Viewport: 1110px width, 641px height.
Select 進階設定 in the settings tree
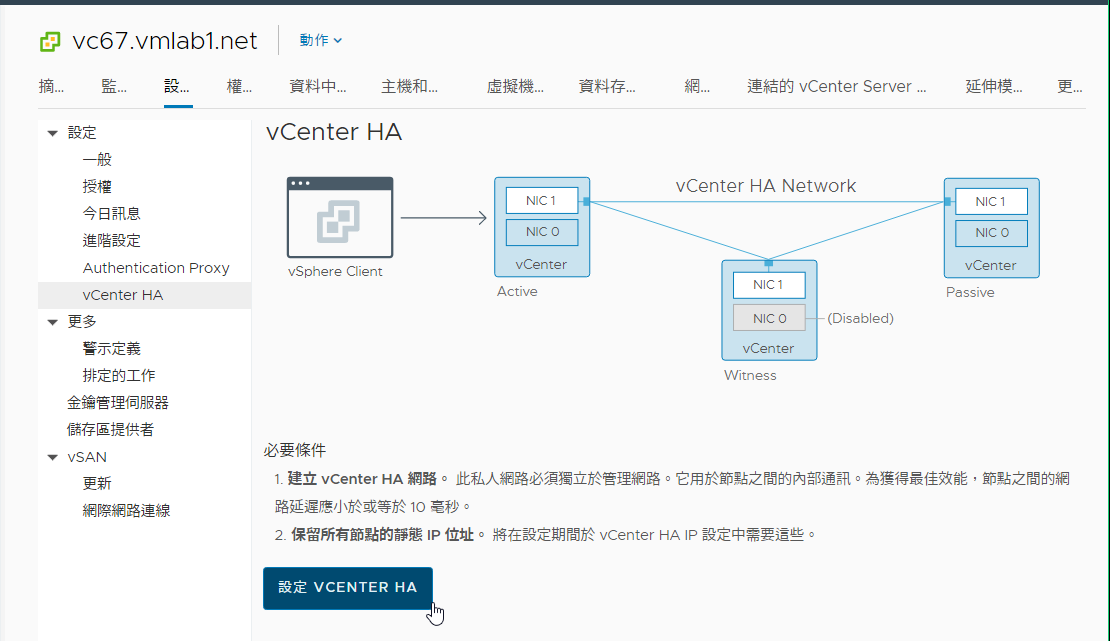point(111,241)
